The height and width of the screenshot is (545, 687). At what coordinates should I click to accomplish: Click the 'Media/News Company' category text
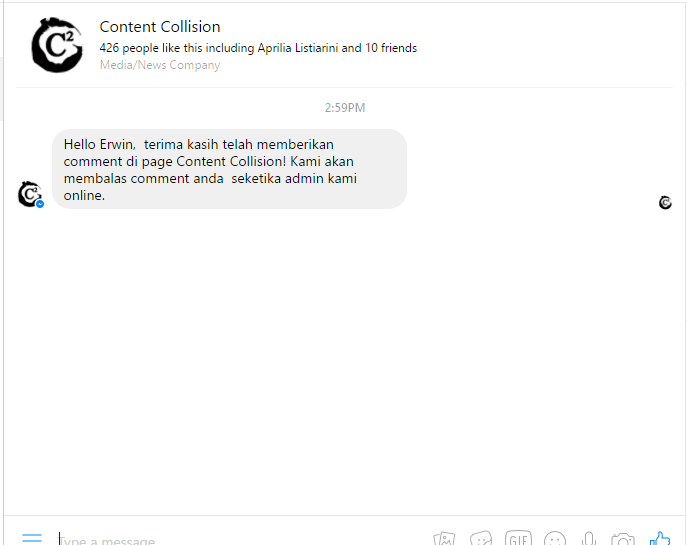click(160, 65)
